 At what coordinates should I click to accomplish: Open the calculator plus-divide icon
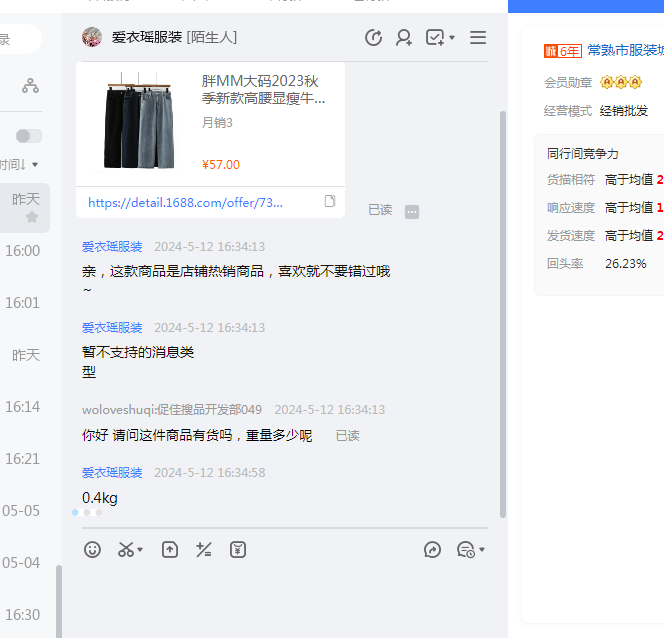pos(204,549)
